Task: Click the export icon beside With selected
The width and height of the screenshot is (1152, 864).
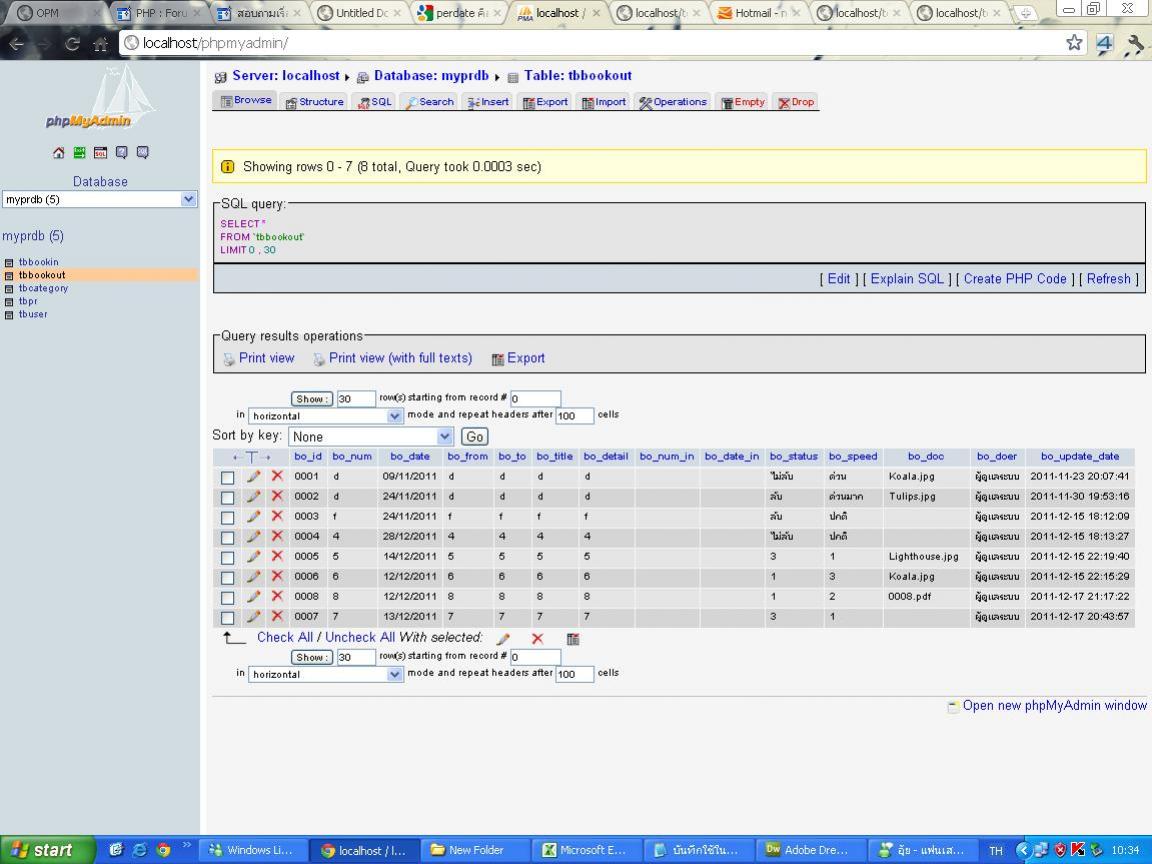Action: click(x=573, y=638)
